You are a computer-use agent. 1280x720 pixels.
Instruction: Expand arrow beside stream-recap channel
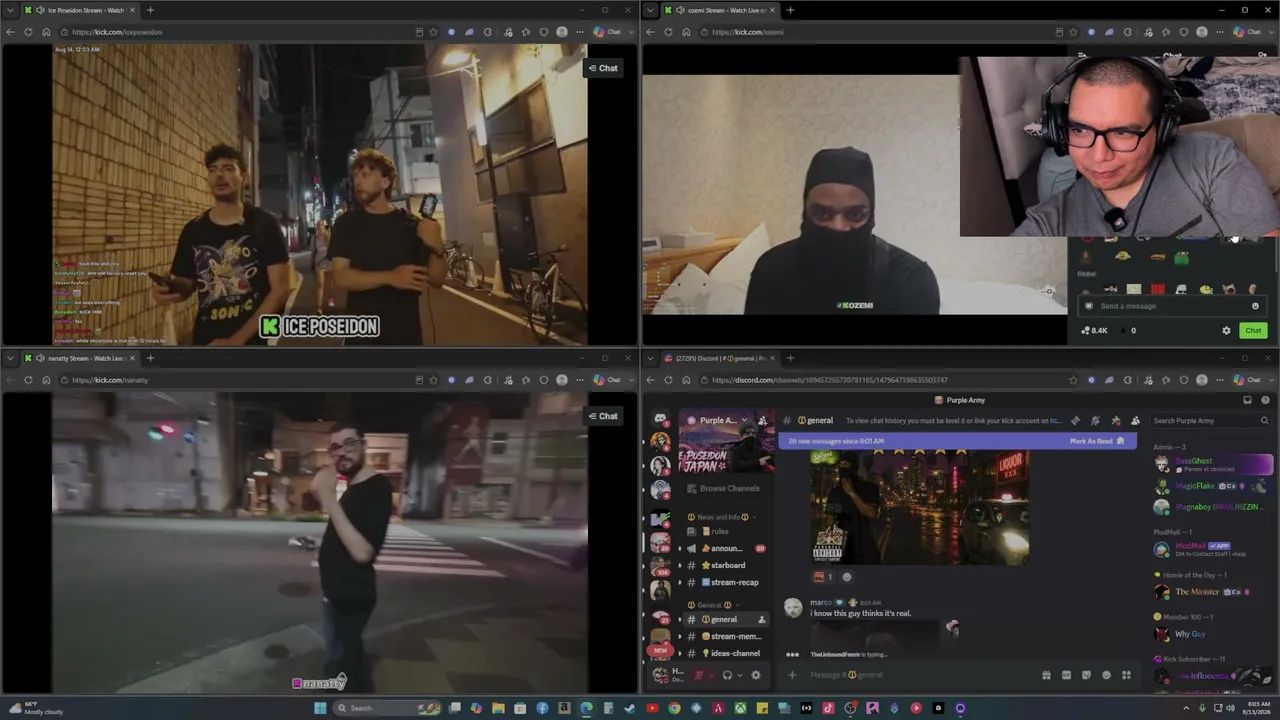tap(680, 582)
